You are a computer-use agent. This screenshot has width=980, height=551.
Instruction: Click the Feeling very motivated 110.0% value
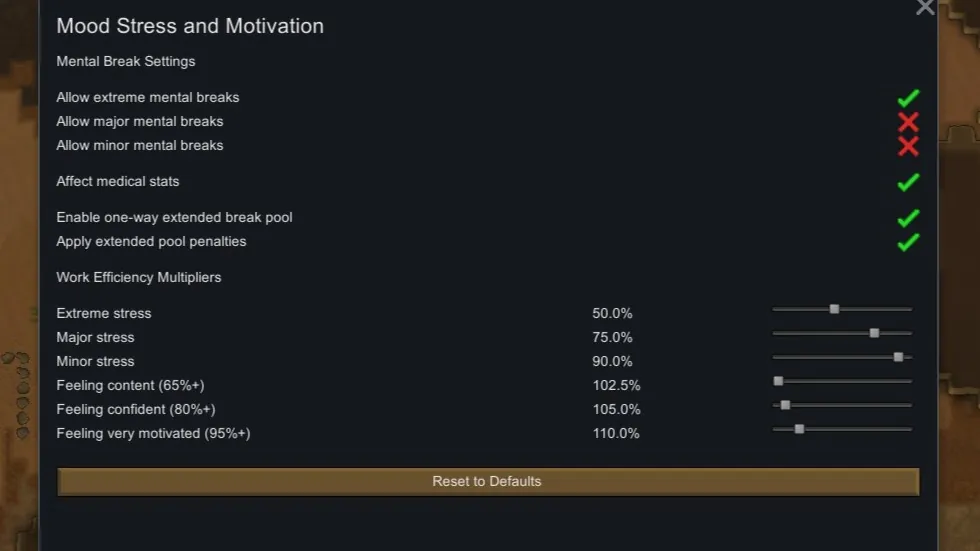coord(616,434)
